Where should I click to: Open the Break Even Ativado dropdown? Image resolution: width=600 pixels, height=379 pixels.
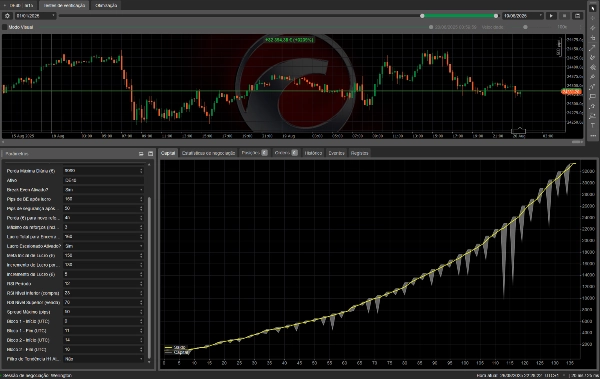coord(103,190)
